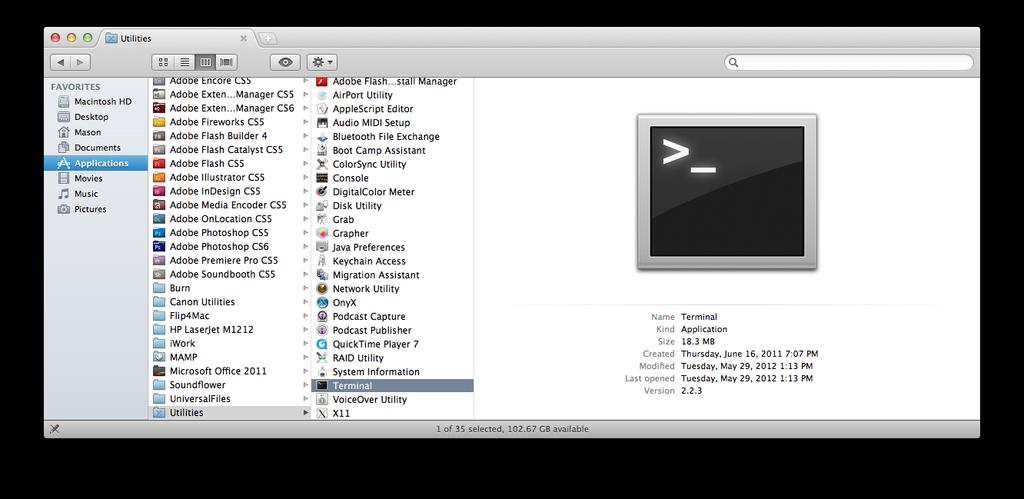The image size is (1024, 499).
Task: Click the search field
Action: (x=849, y=62)
